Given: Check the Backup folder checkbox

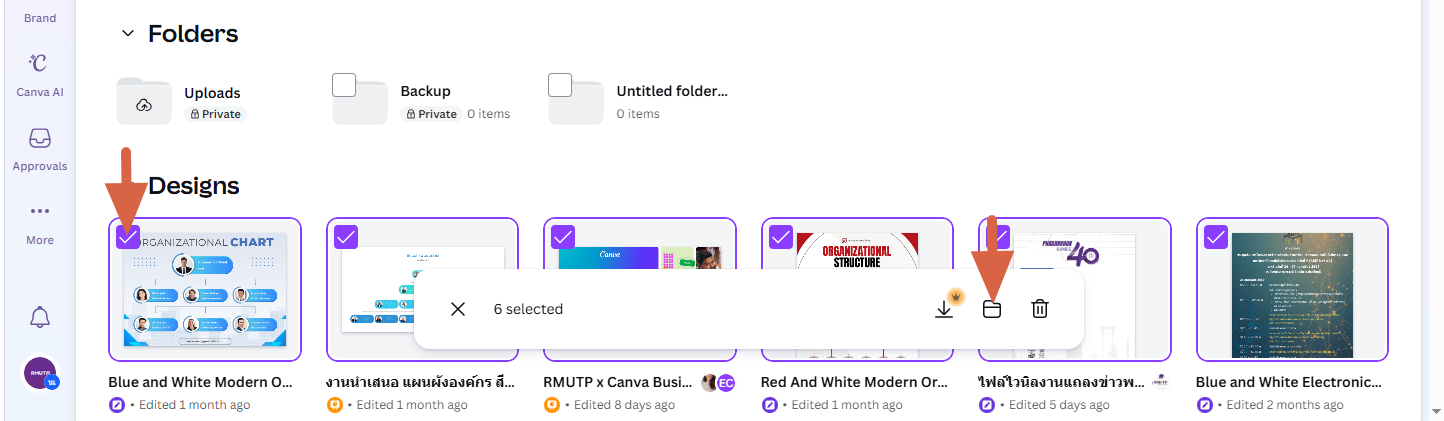Looking at the screenshot, I should 345,85.
